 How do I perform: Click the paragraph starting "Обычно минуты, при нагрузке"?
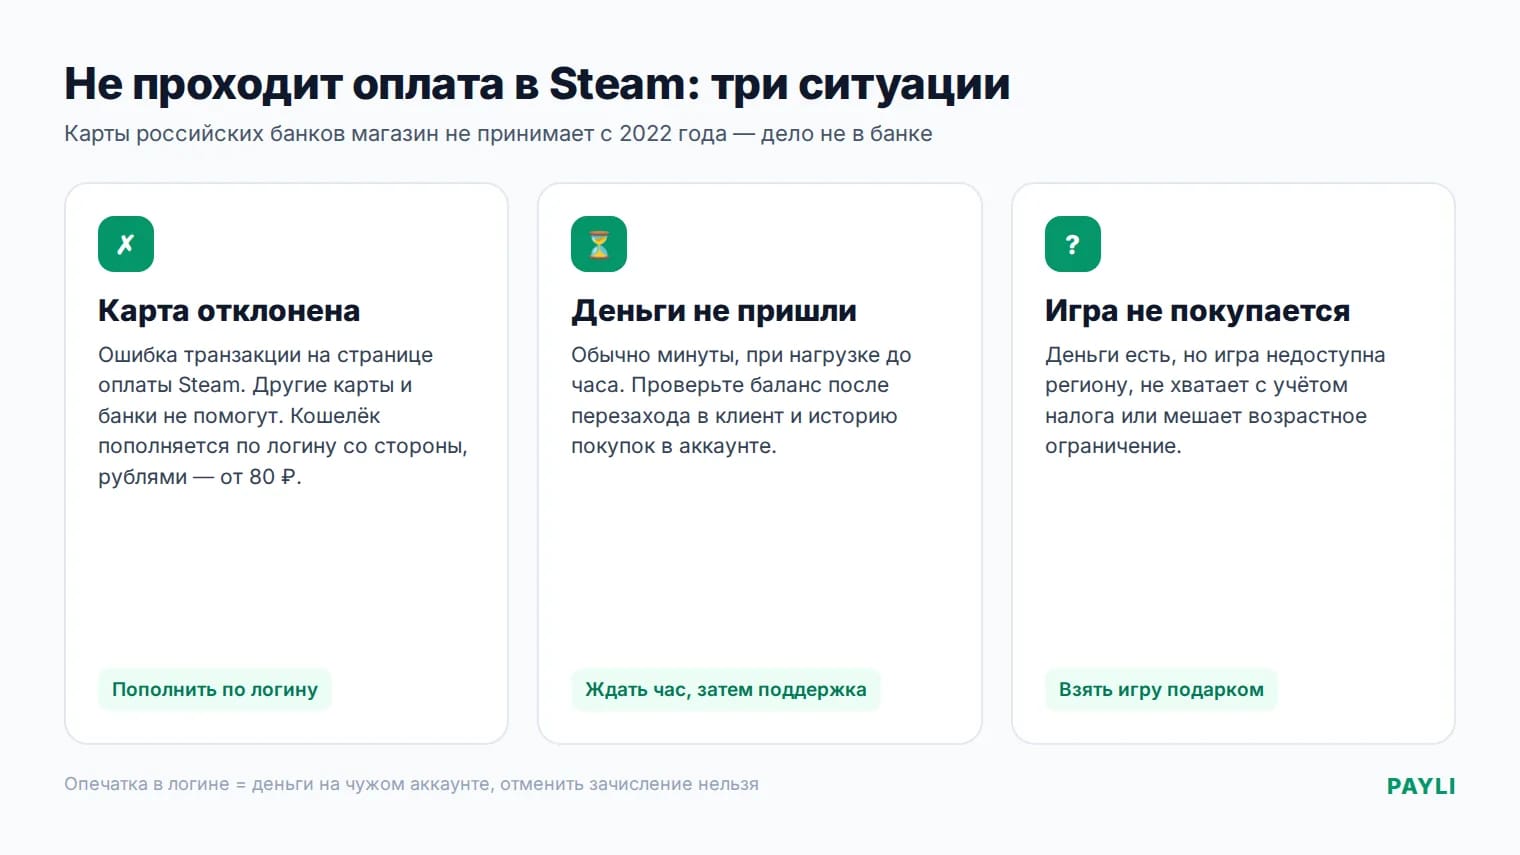tap(741, 400)
